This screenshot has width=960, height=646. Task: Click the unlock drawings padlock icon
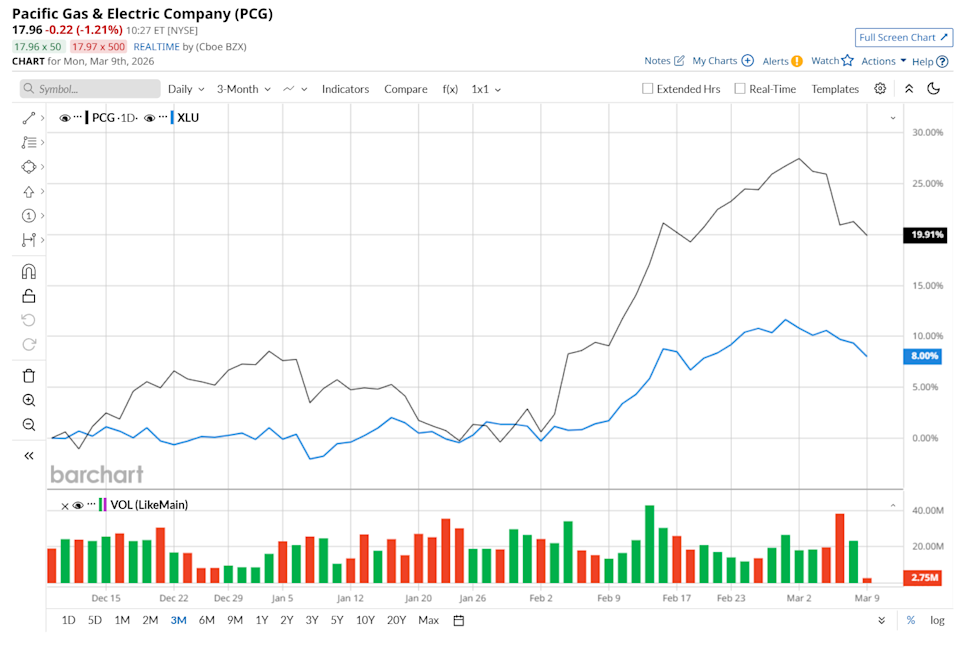pyautogui.click(x=28, y=295)
